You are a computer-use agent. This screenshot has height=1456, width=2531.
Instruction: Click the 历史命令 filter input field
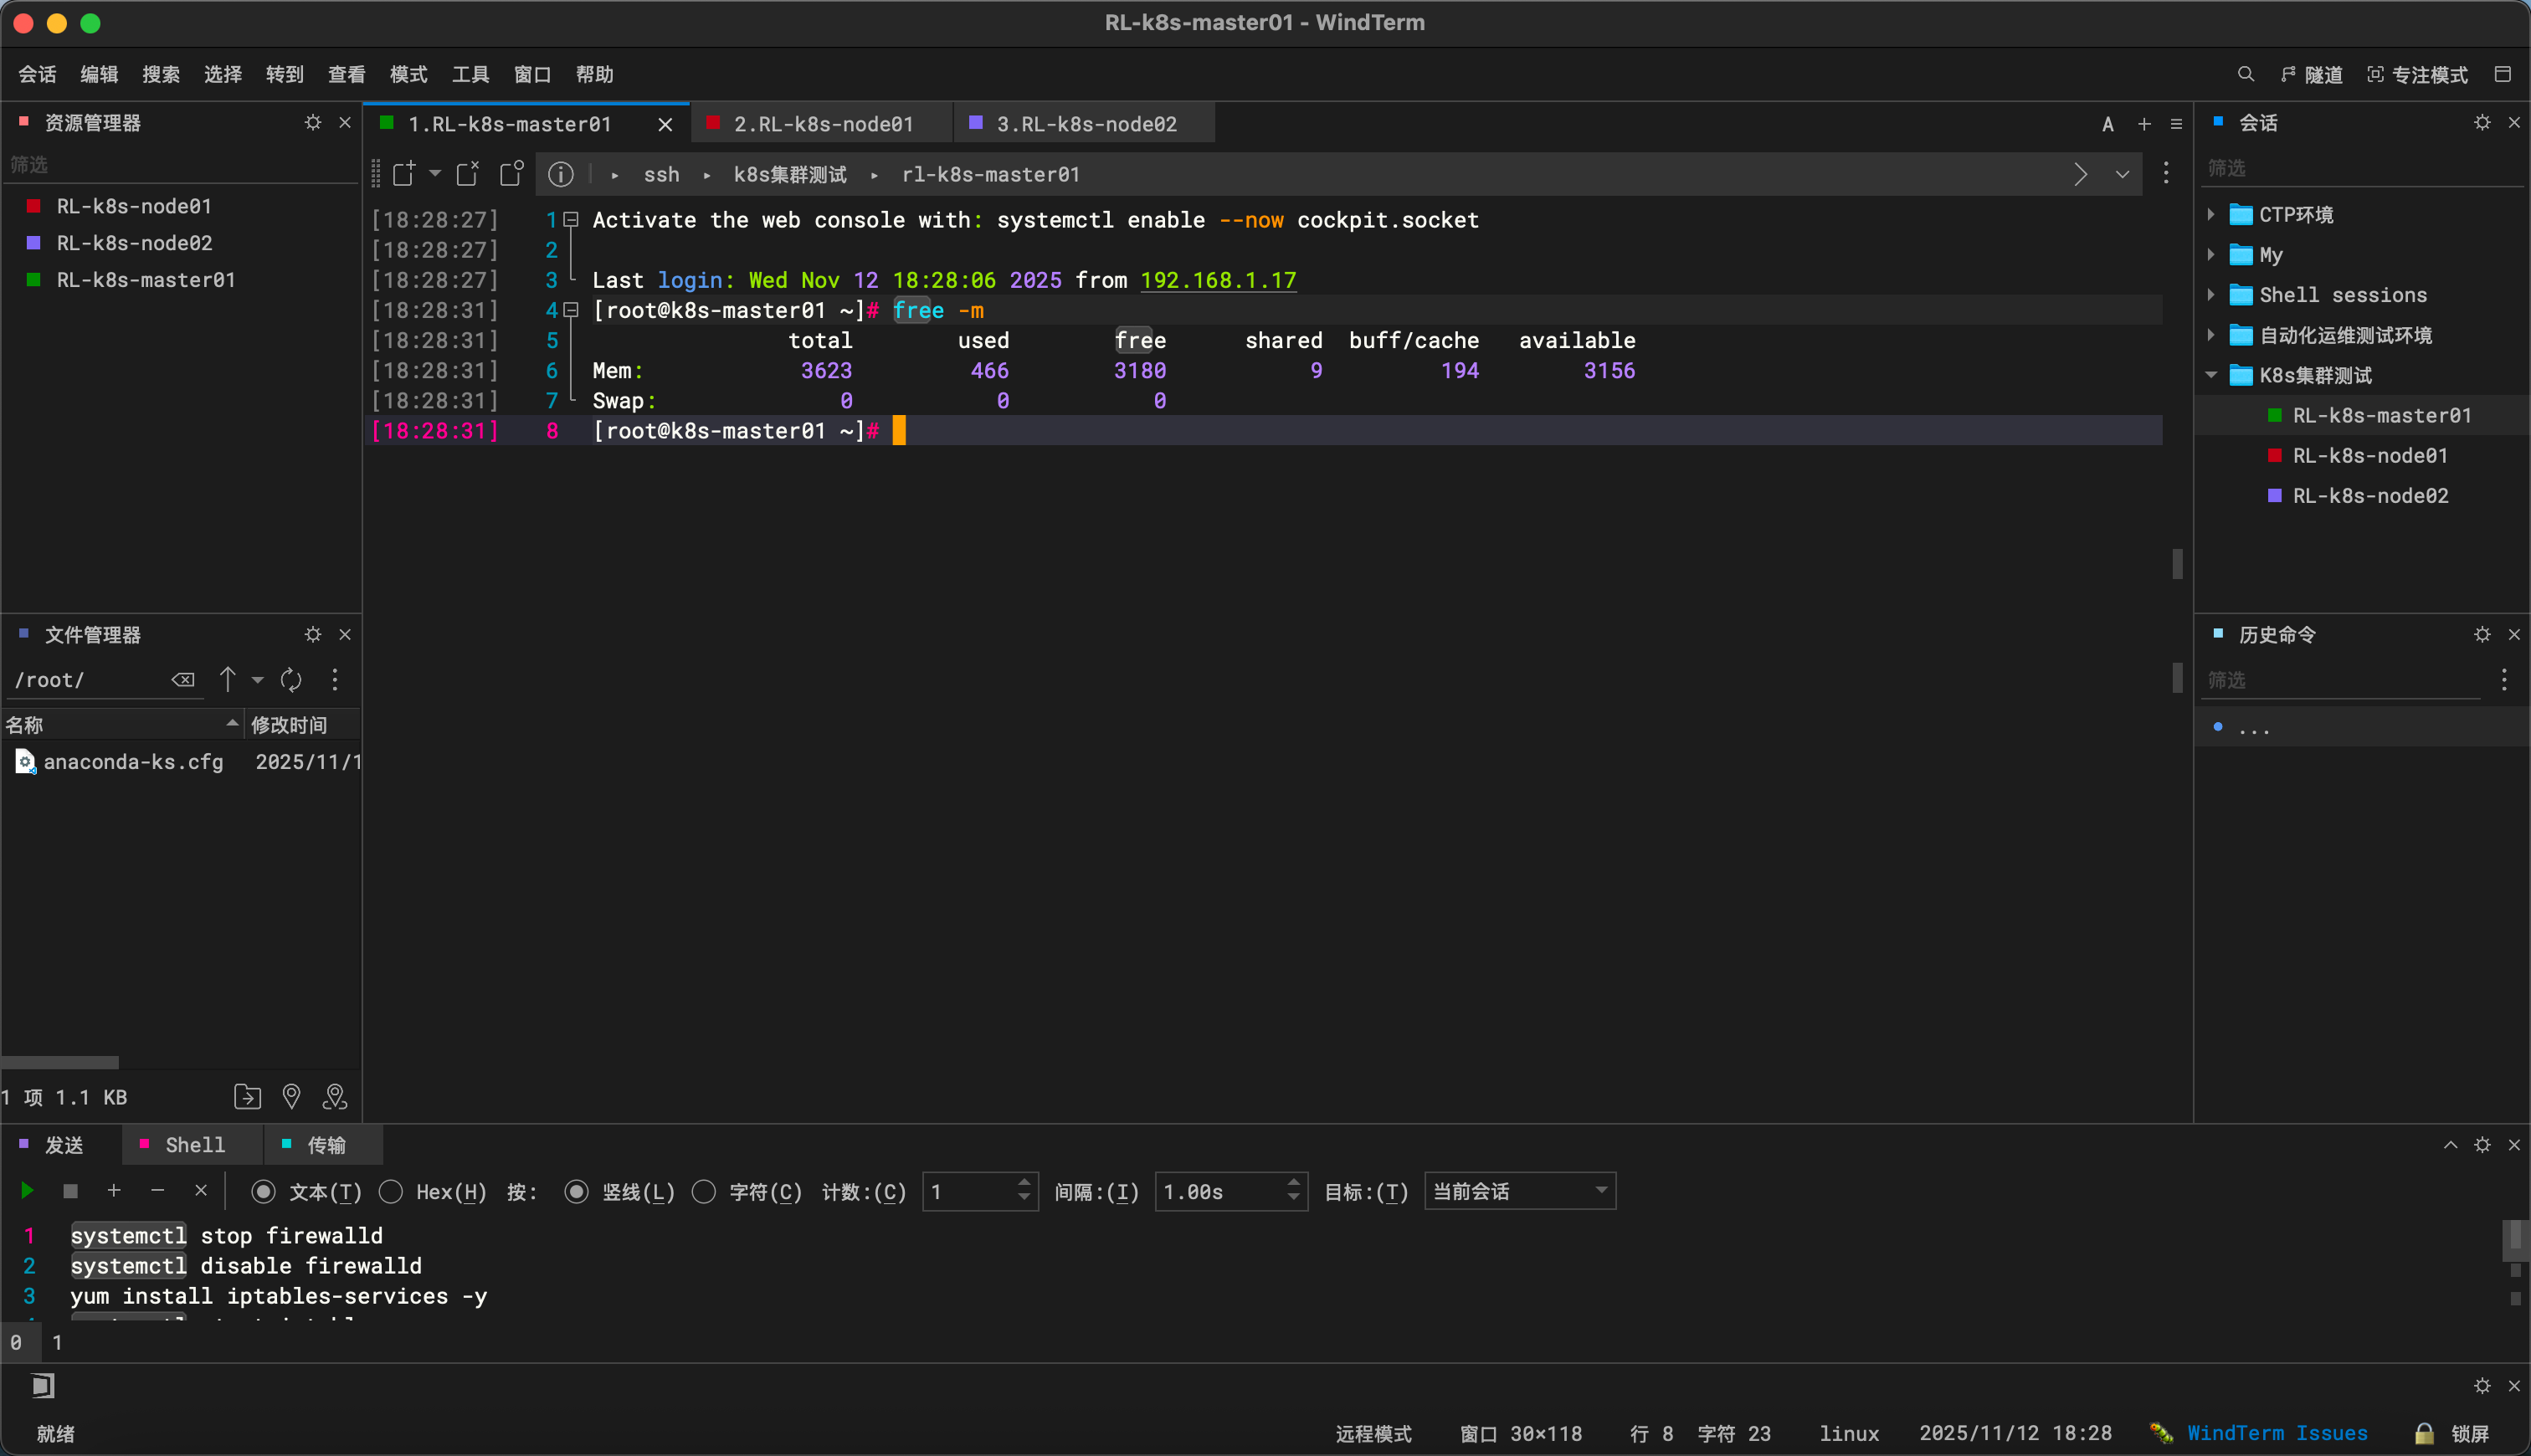pyautogui.click(x=2340, y=680)
